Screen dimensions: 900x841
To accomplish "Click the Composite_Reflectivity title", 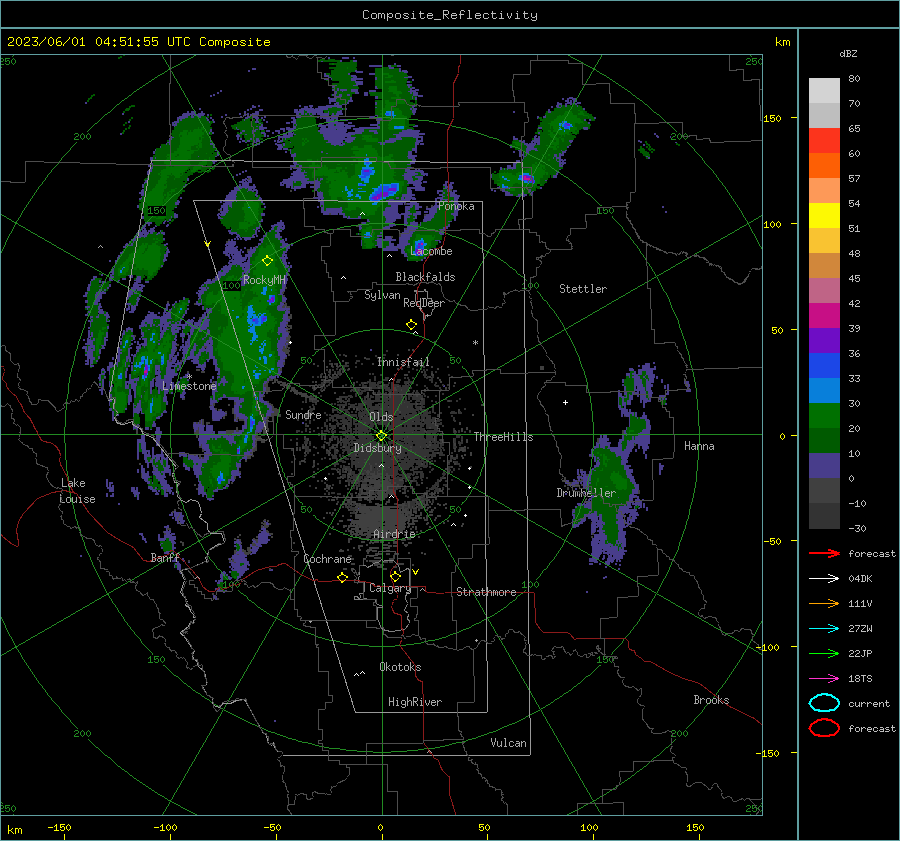I will 450,15.
